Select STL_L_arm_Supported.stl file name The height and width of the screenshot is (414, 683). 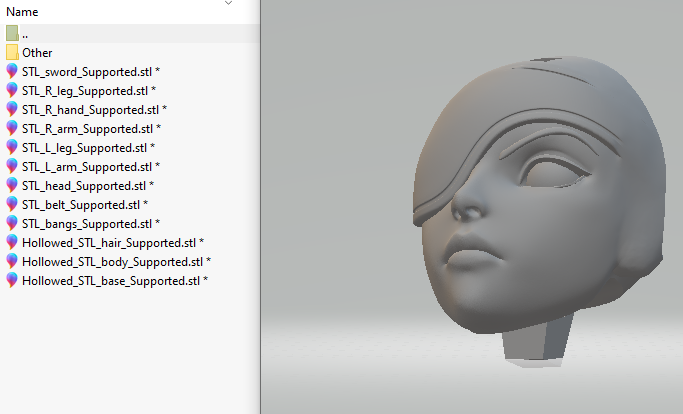(90, 166)
